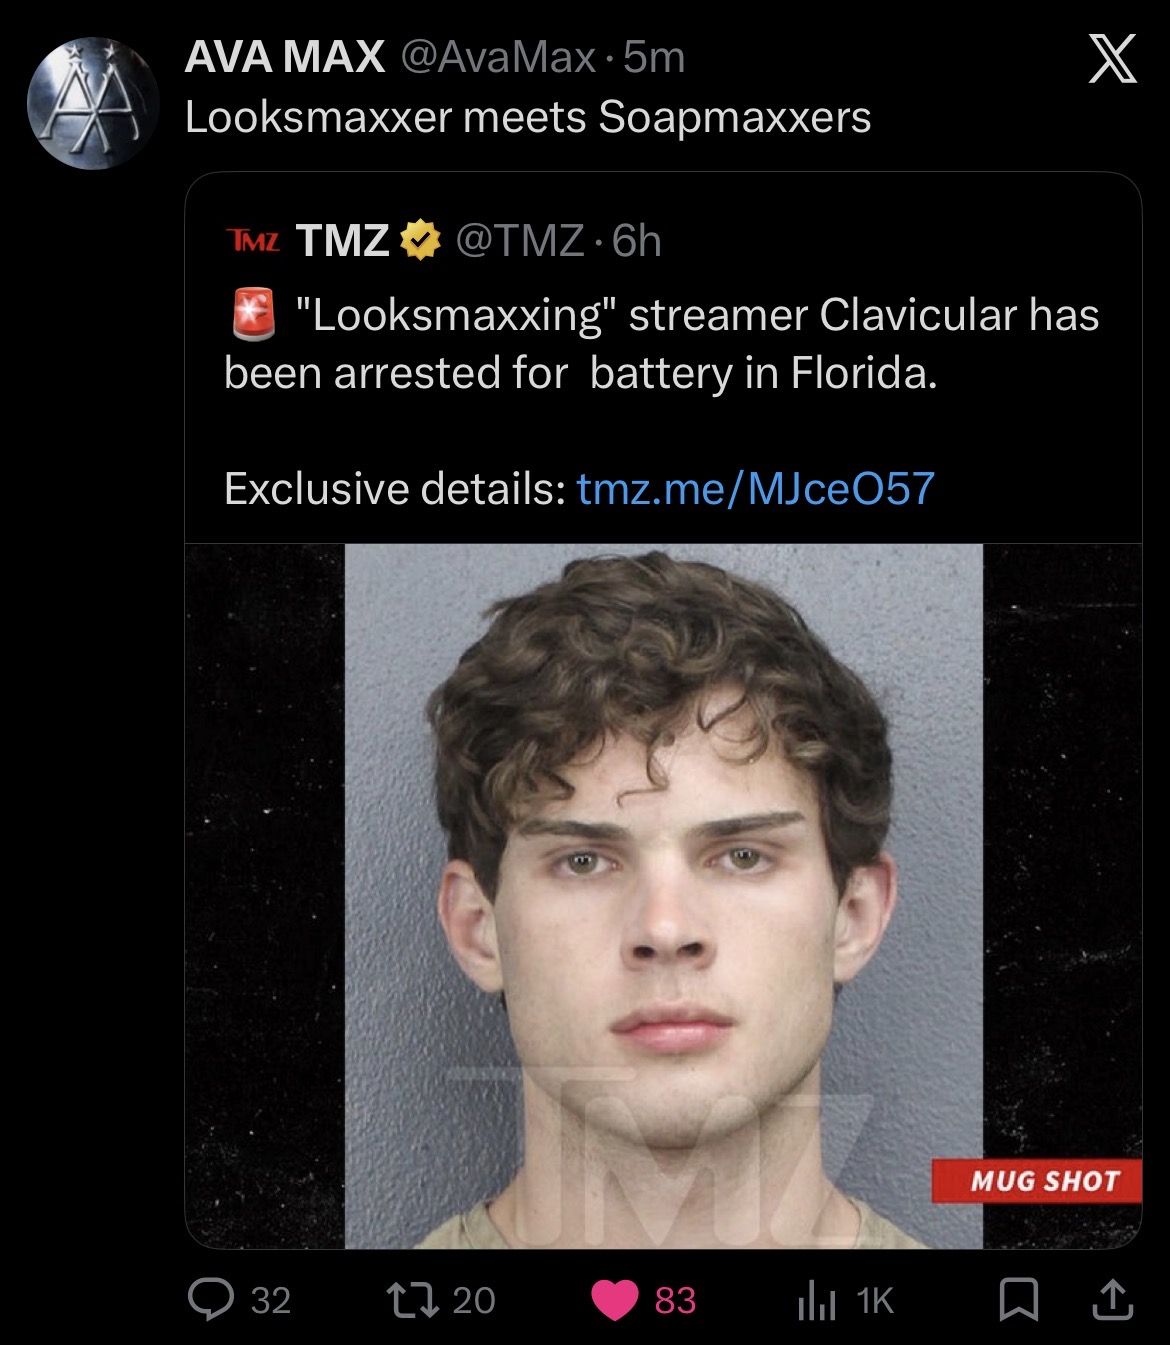1170x1345 pixels.
Task: Open the quoted TMZ tweet text
Action: [661, 343]
